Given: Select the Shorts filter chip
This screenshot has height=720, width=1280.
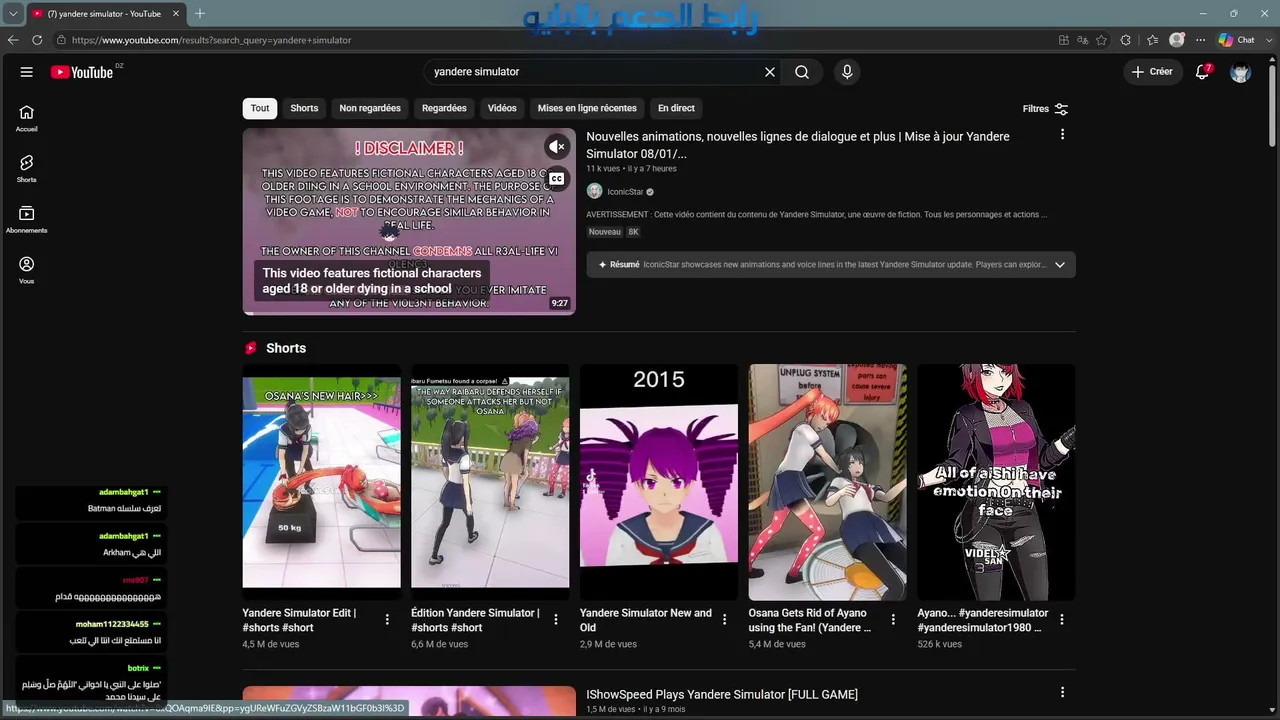Looking at the screenshot, I should (304, 108).
